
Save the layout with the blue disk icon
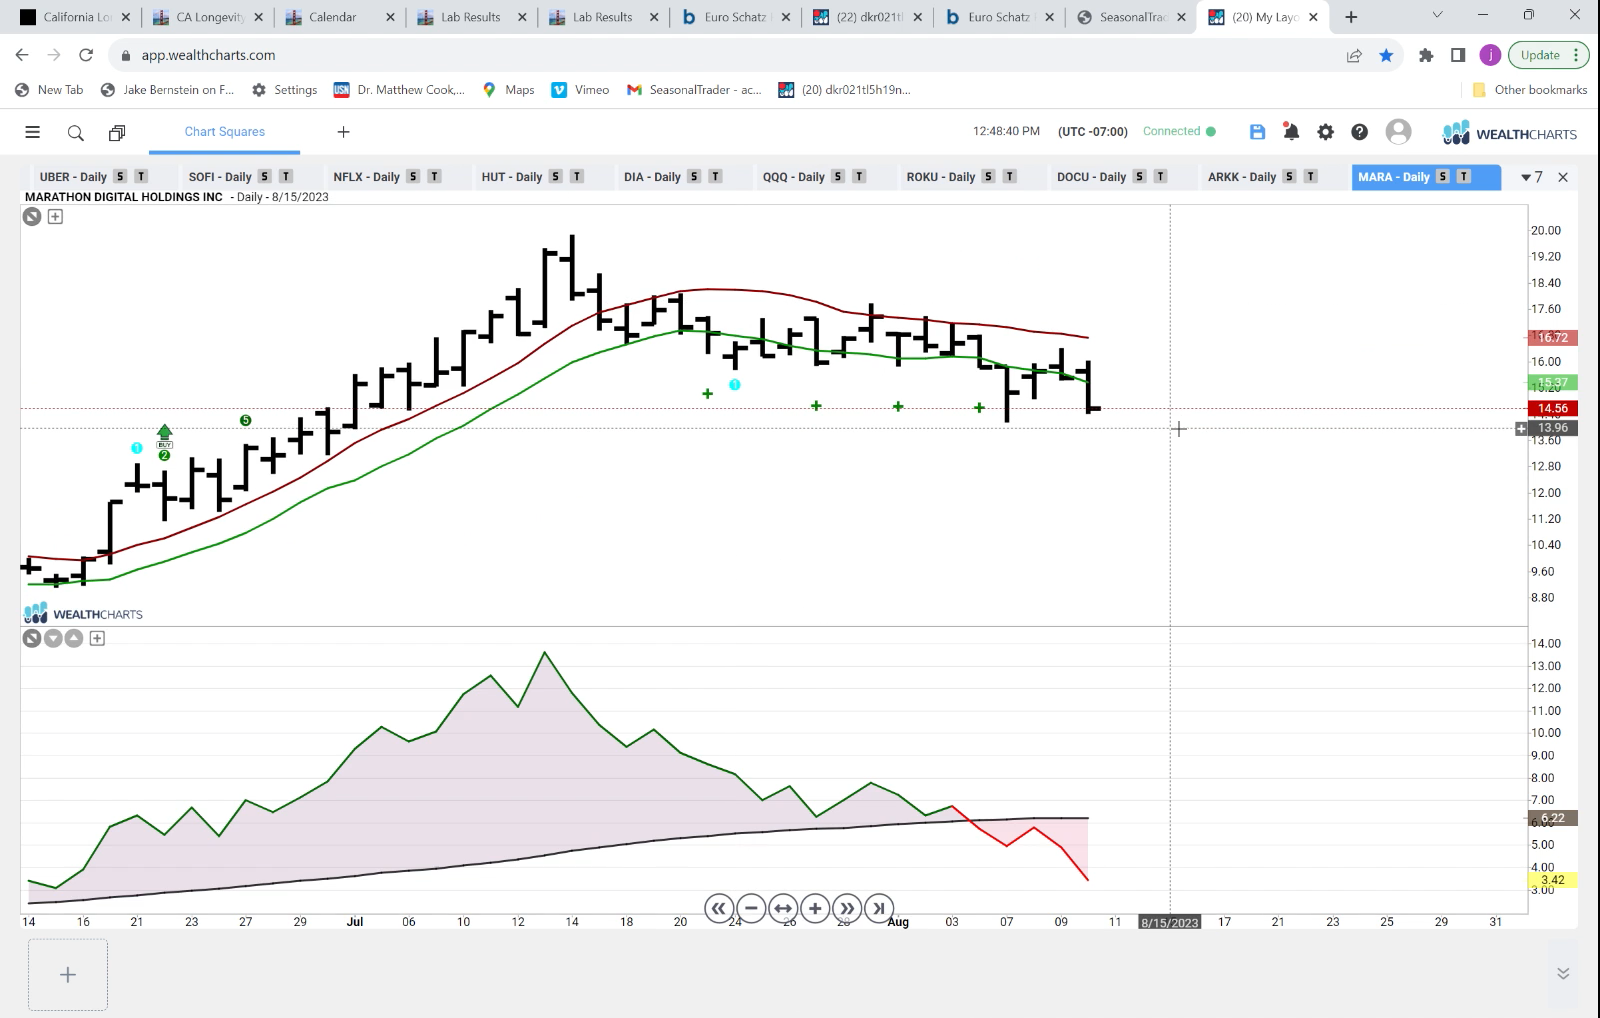pyautogui.click(x=1258, y=132)
